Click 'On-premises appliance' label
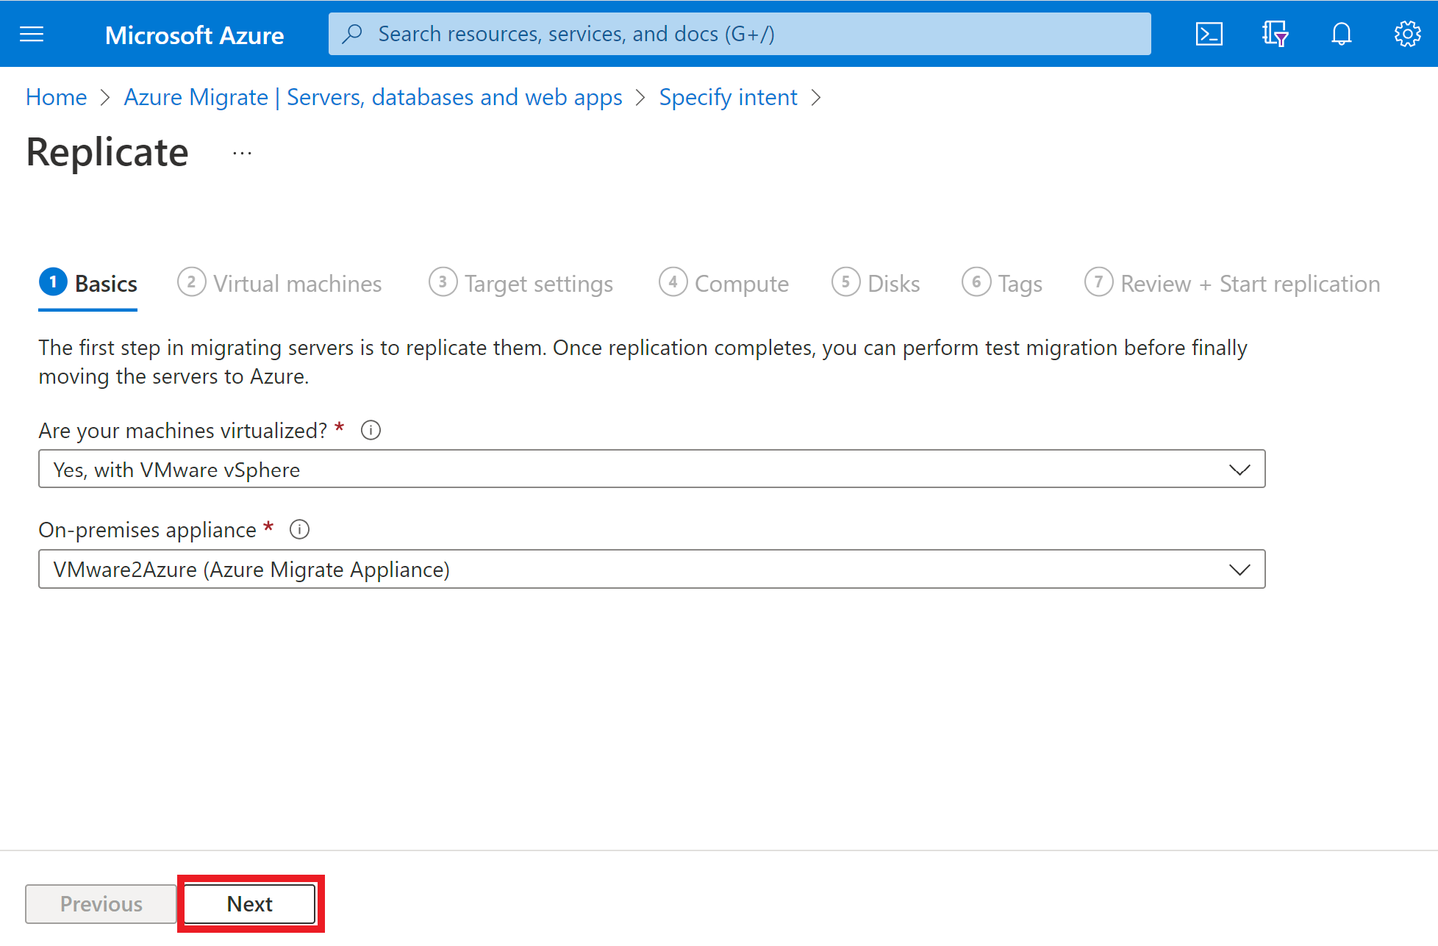Screen dimensions: 1438x946 148,530
